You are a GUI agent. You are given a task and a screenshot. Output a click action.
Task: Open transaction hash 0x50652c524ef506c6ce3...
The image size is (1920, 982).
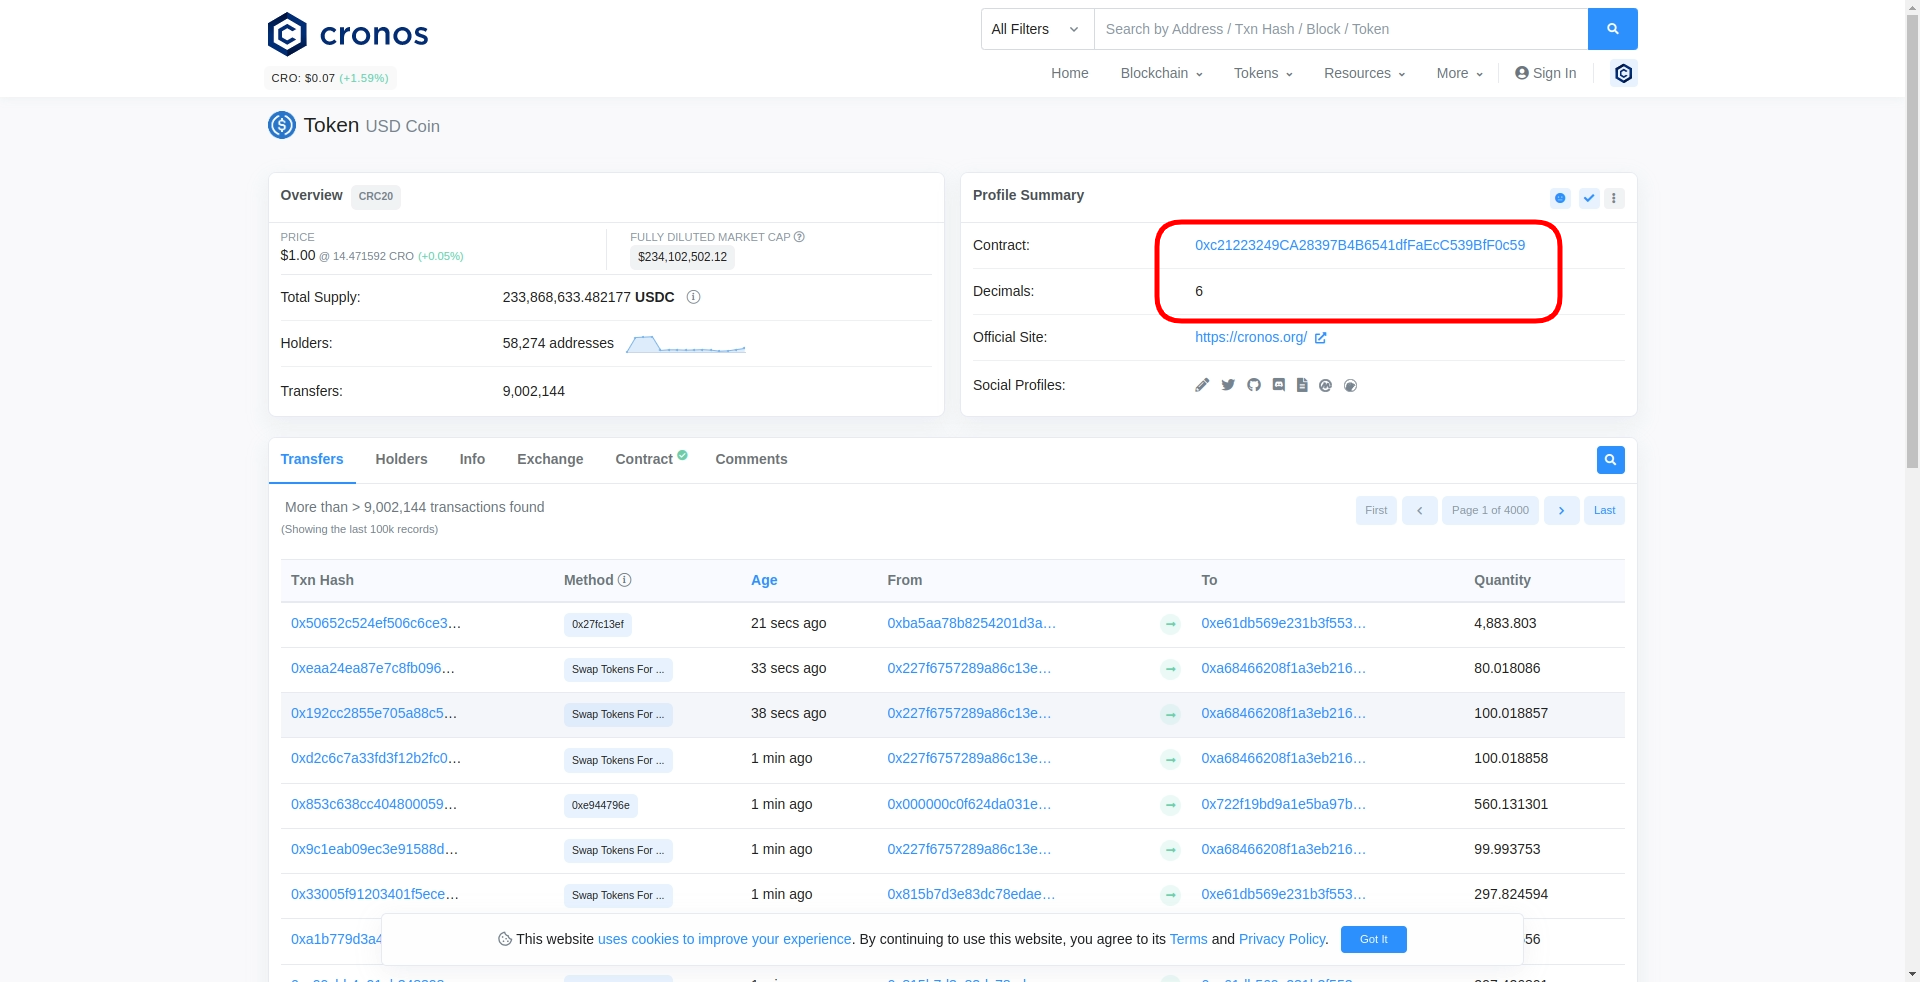(x=376, y=623)
